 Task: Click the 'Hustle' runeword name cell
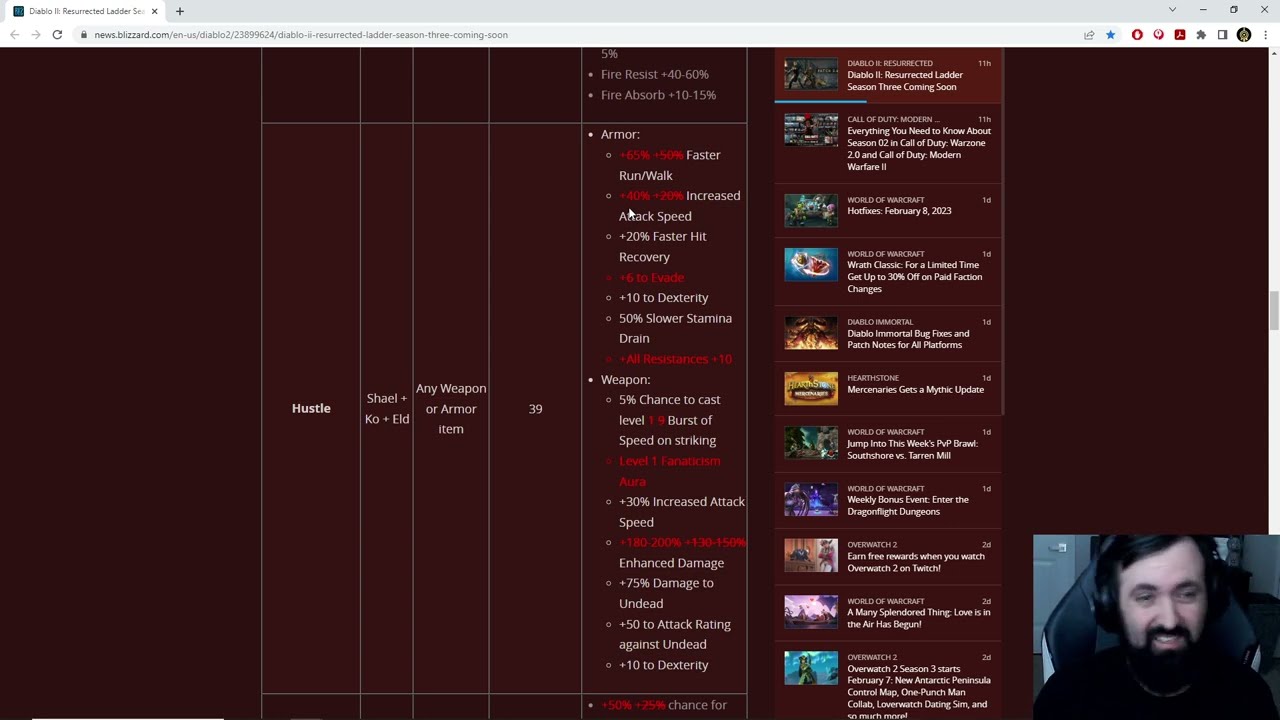point(311,408)
